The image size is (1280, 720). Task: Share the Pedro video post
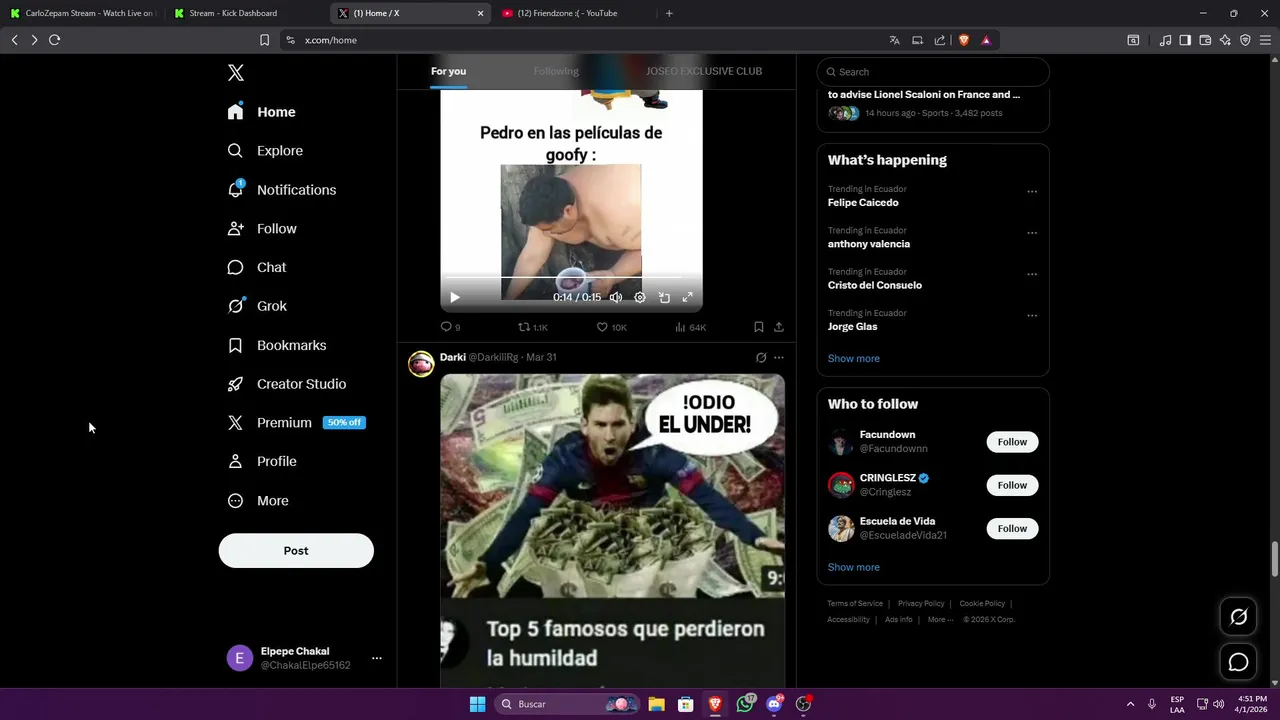click(779, 327)
